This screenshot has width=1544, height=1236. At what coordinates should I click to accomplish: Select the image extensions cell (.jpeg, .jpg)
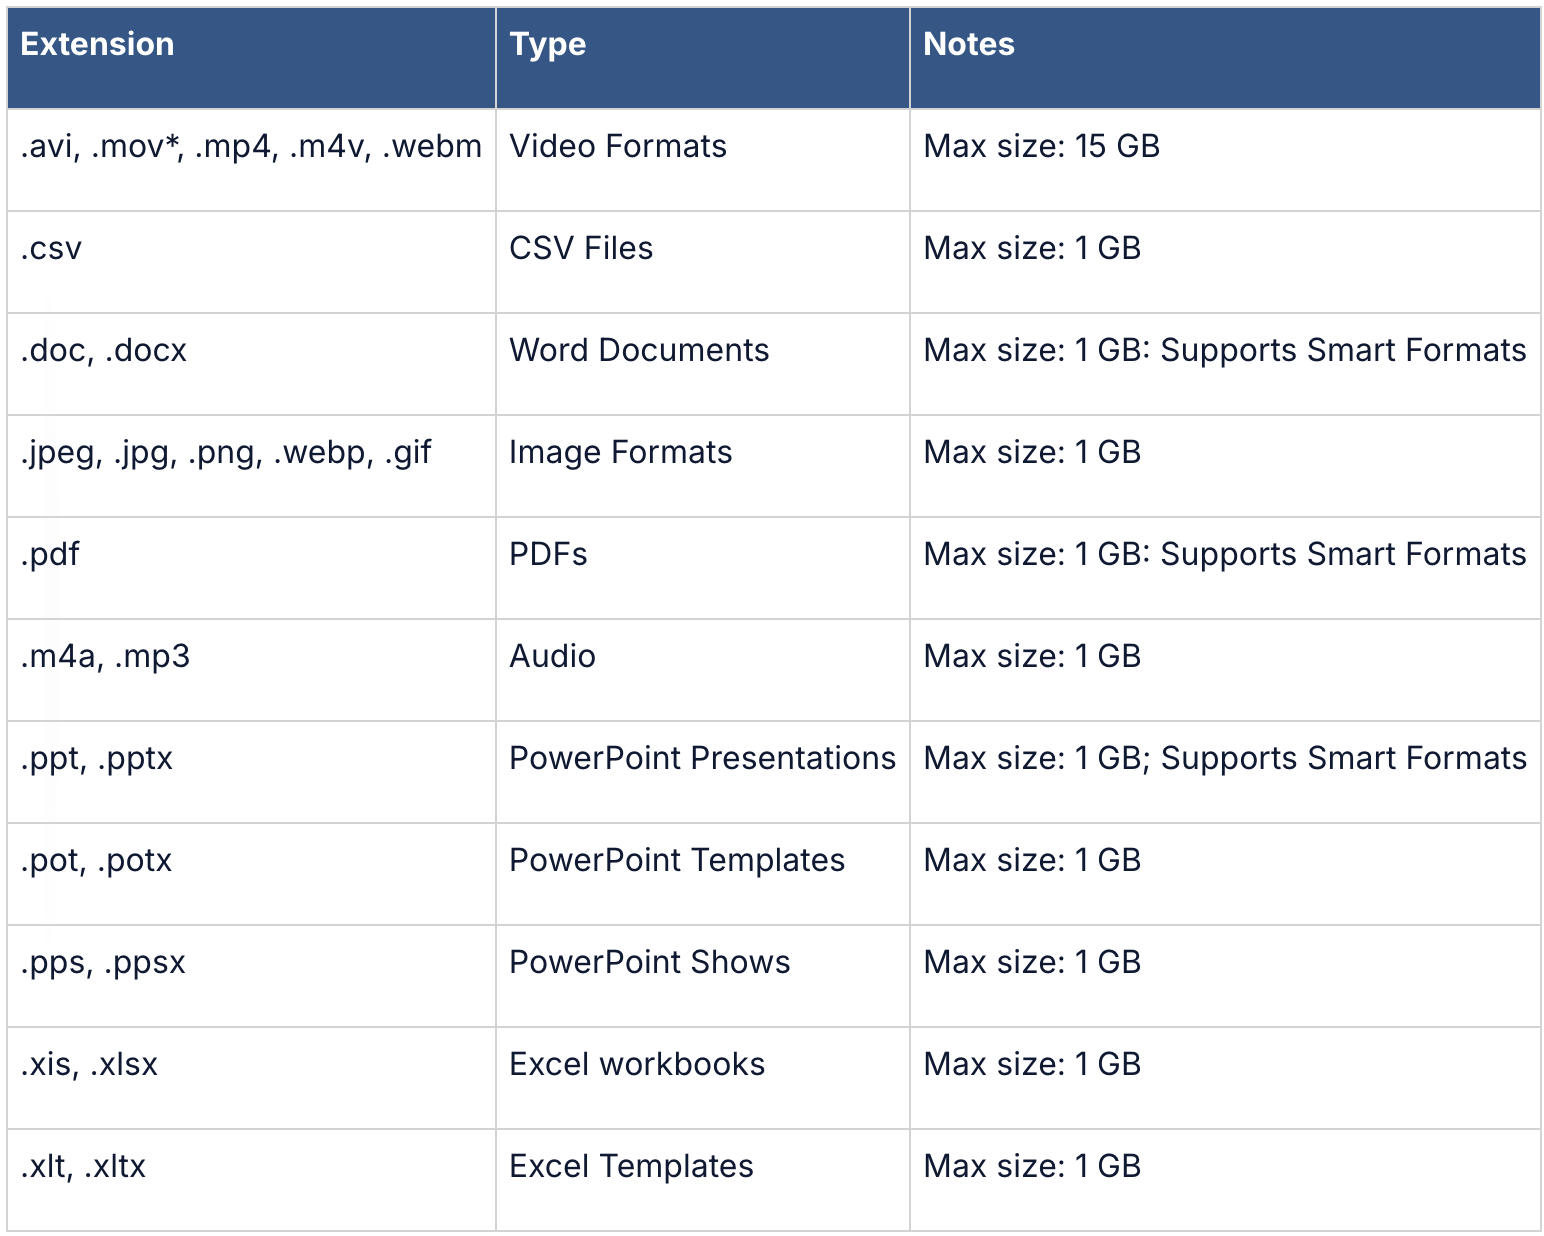[x=225, y=453]
